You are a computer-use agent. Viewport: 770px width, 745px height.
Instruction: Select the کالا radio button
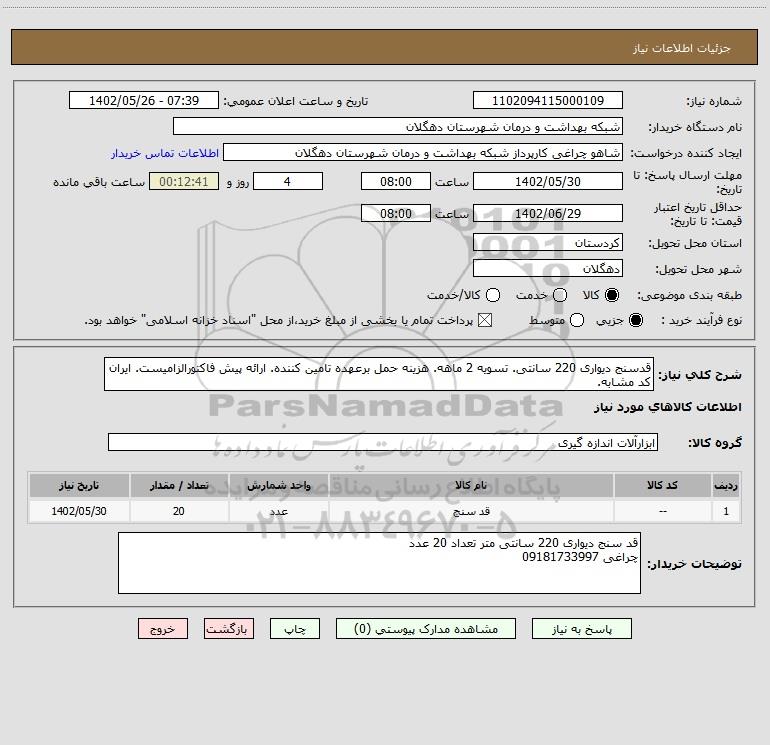tap(612, 295)
